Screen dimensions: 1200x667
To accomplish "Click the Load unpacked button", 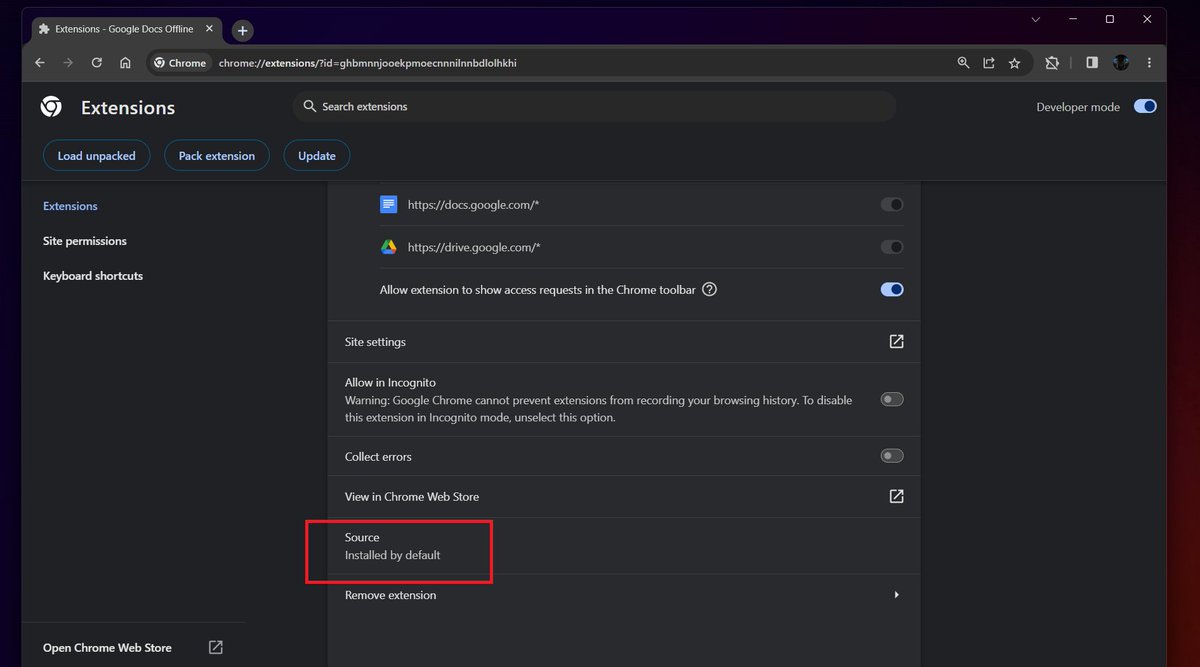I will point(96,156).
